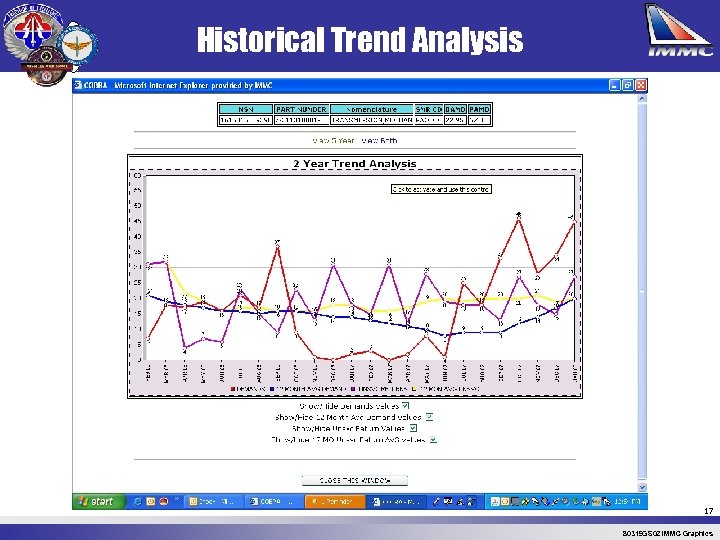This screenshot has height=540, width=720.
Task: Open the View Both link
Action: (x=379, y=141)
